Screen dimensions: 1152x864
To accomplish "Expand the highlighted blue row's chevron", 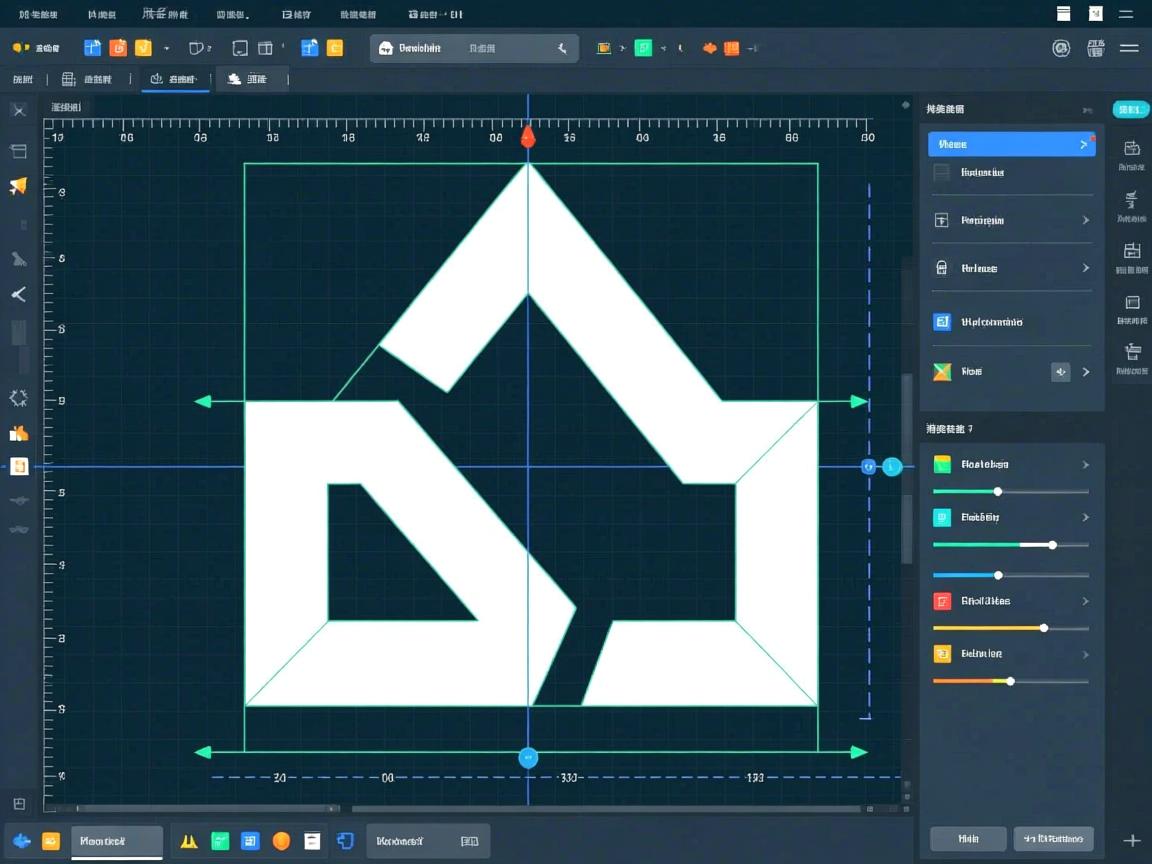I will coord(1083,145).
